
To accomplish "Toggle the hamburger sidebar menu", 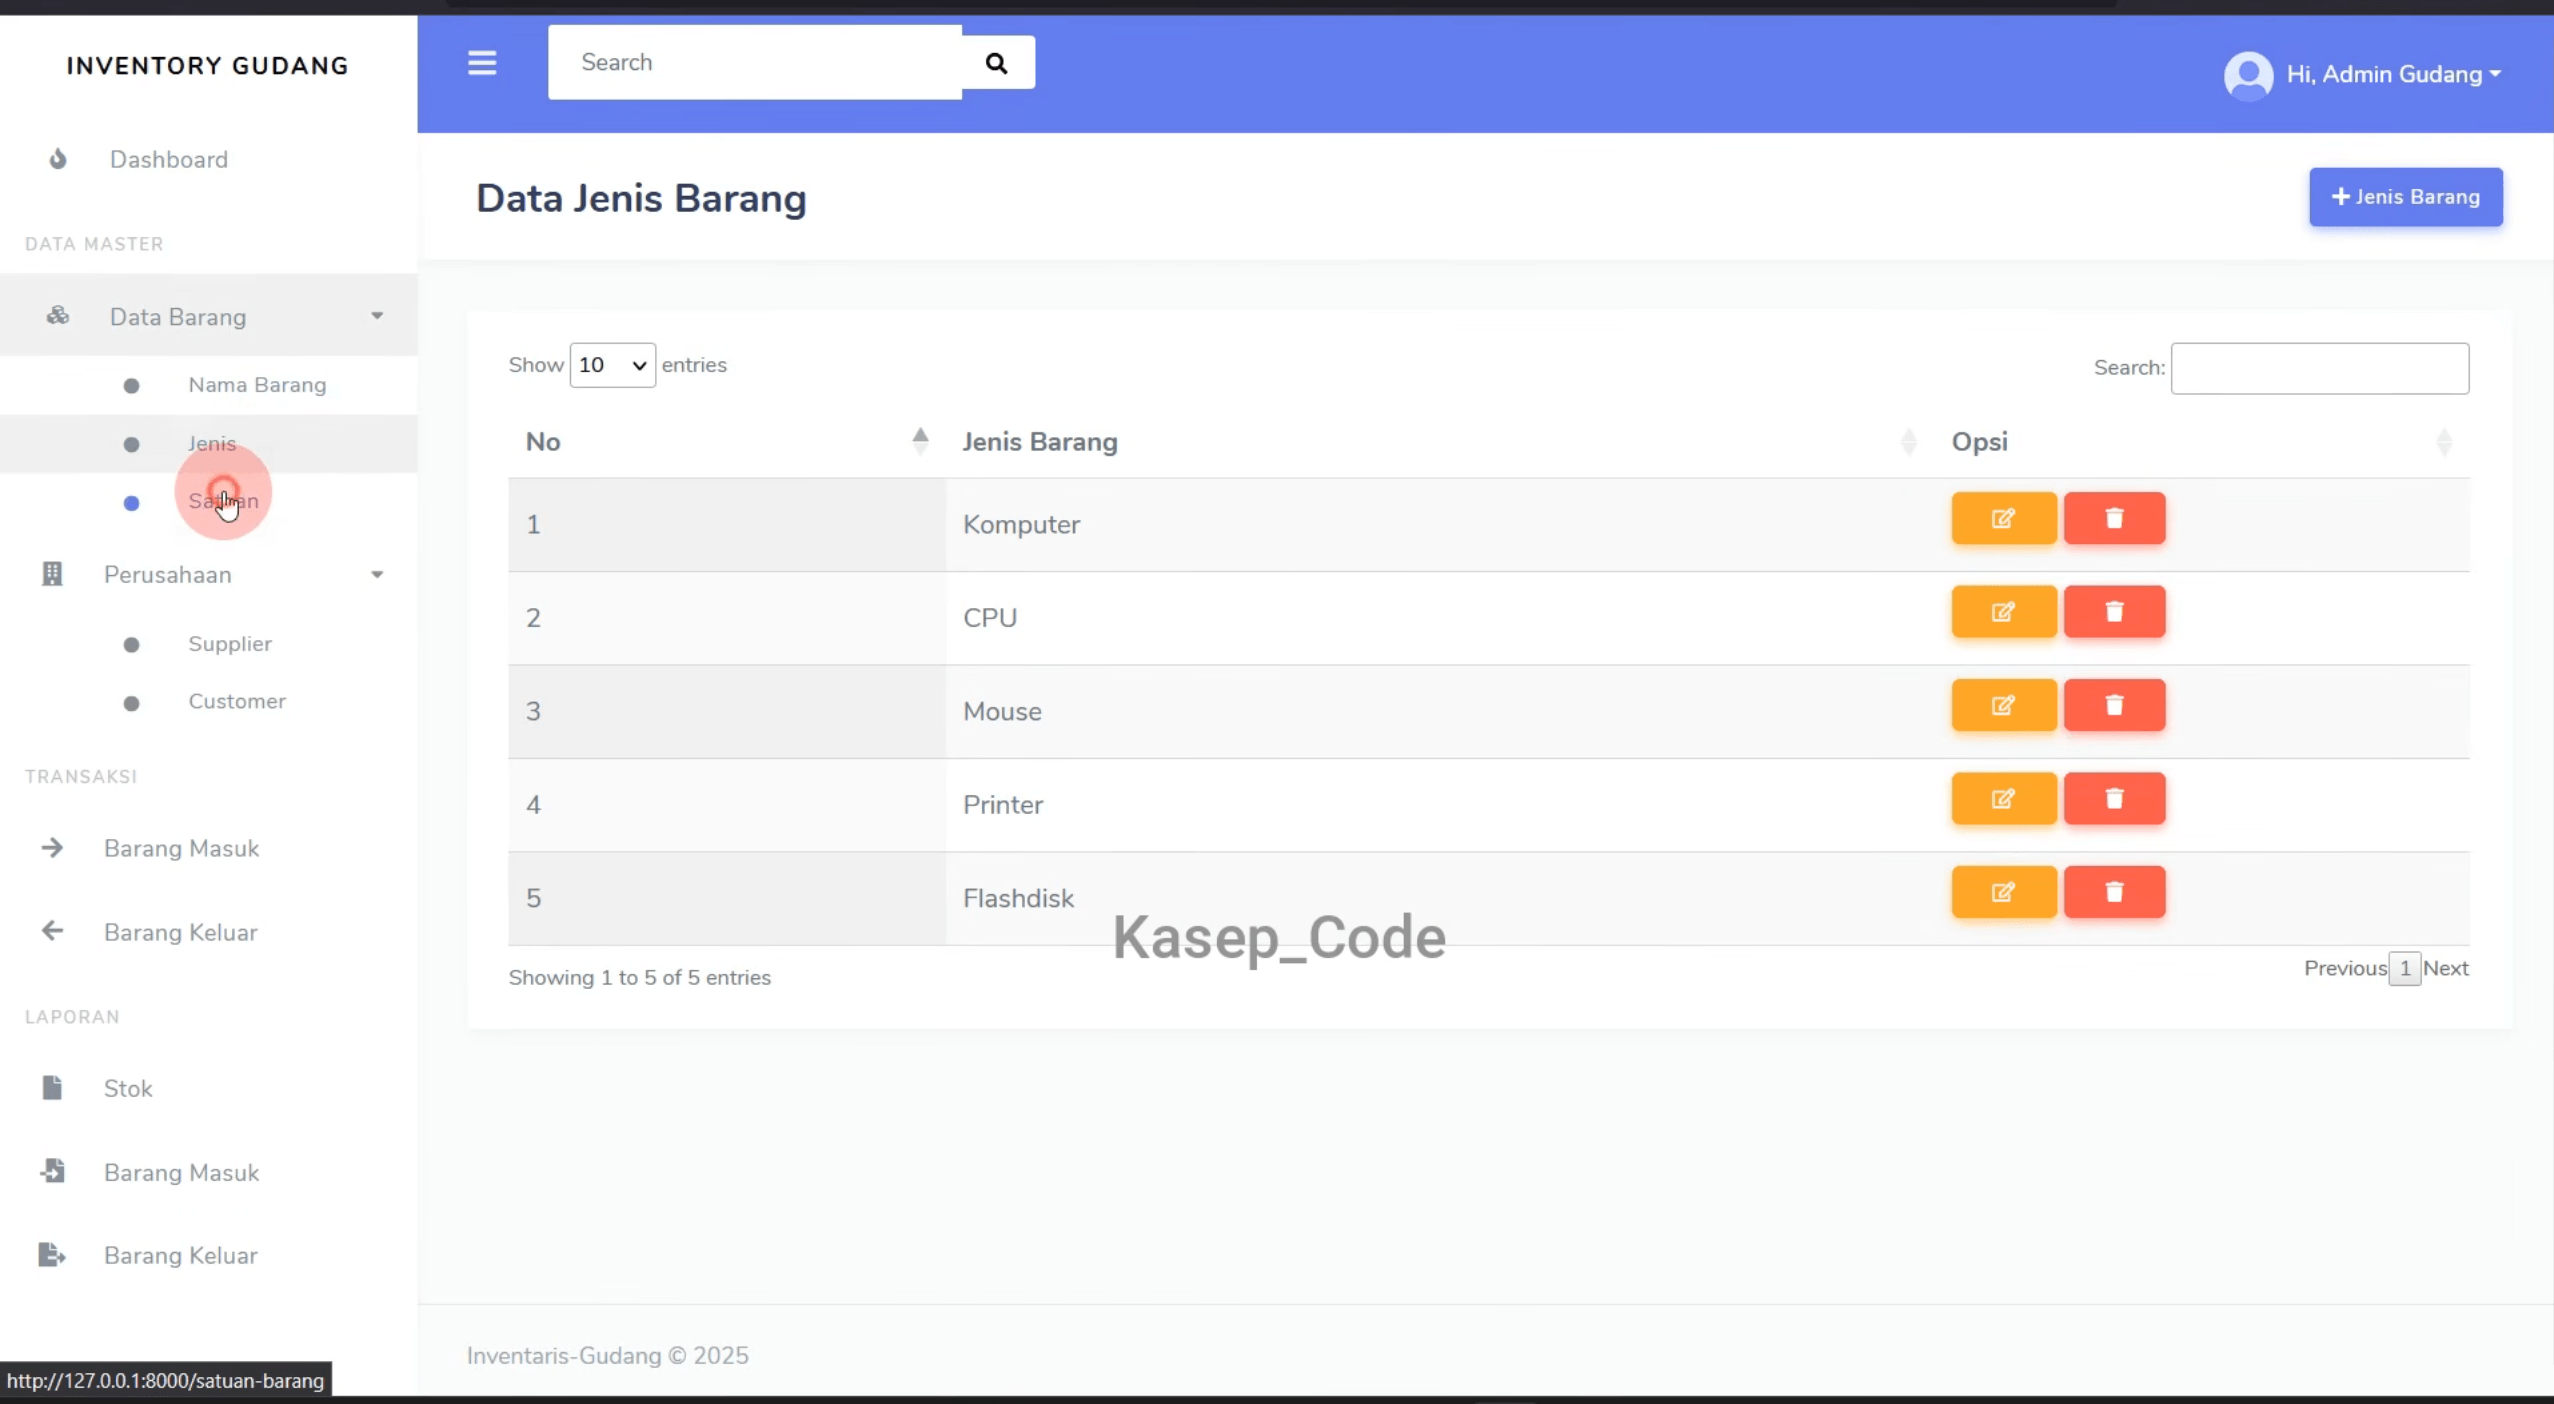I will point(482,63).
